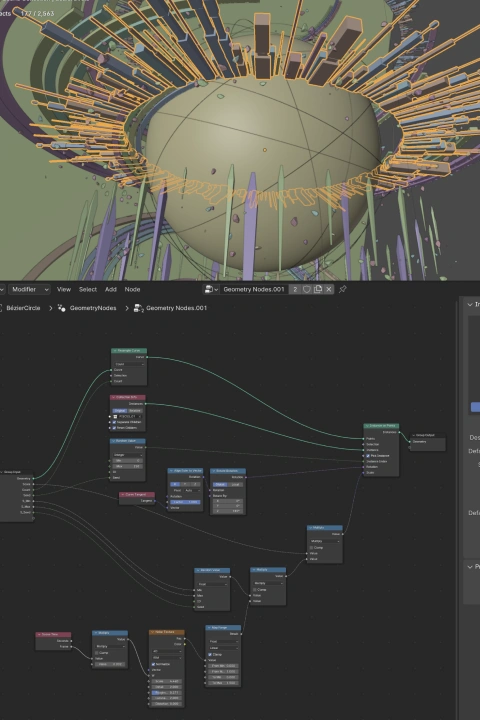Toggle Pick Instance checkbox
480x720 pixels.
coord(368,456)
